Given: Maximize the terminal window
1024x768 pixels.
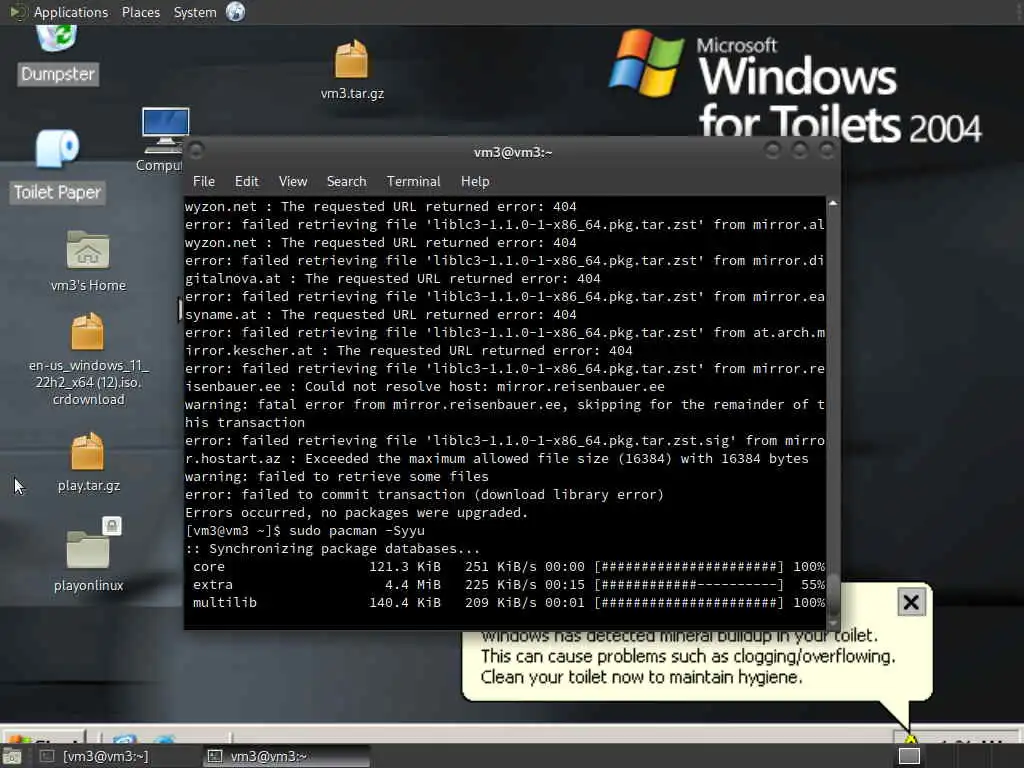Looking at the screenshot, I should [799, 150].
